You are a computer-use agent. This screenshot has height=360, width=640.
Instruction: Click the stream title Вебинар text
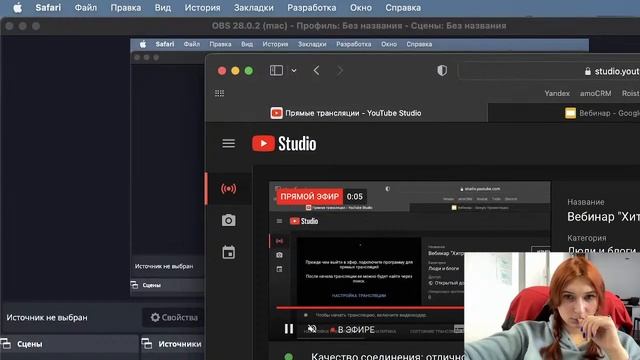603,217
